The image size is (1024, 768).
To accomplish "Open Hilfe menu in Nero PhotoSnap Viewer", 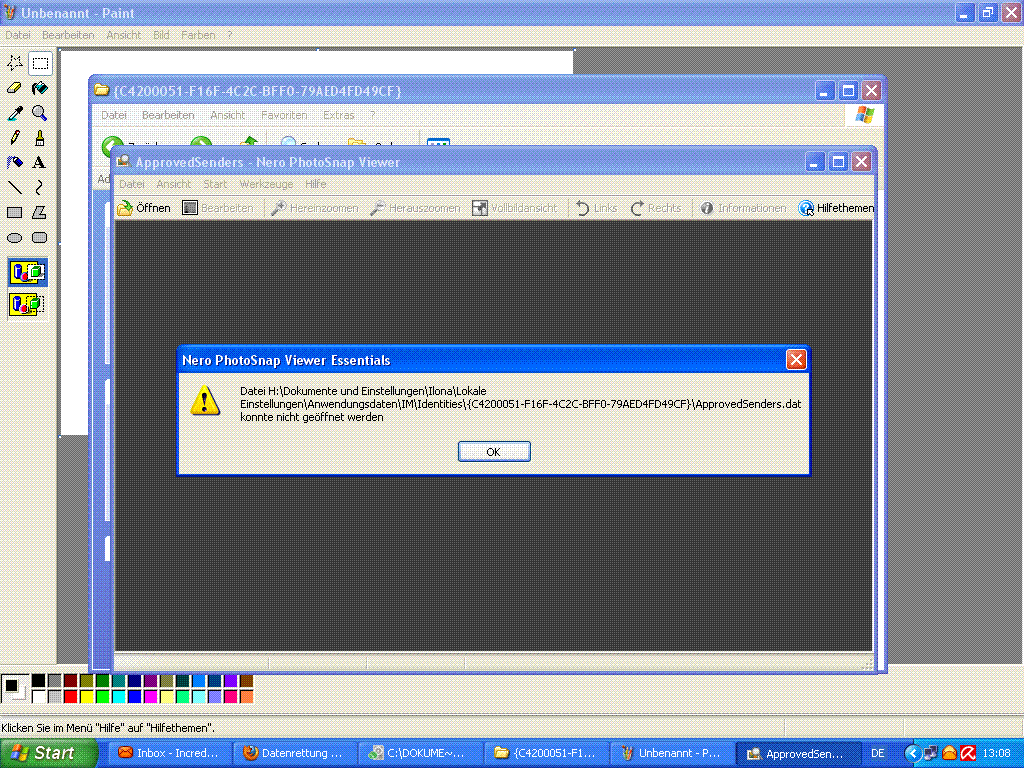I will [315, 184].
